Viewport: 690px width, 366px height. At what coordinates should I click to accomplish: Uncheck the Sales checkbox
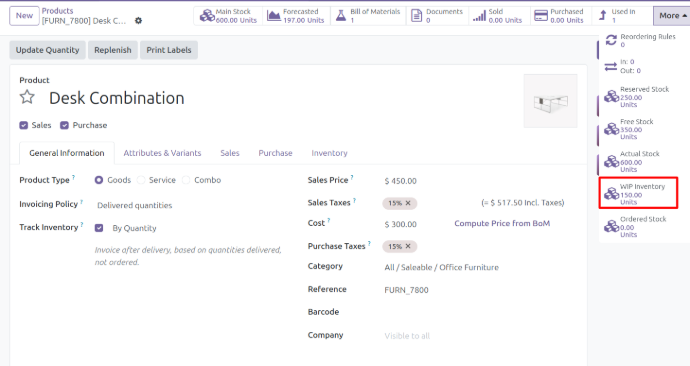coord(23,125)
